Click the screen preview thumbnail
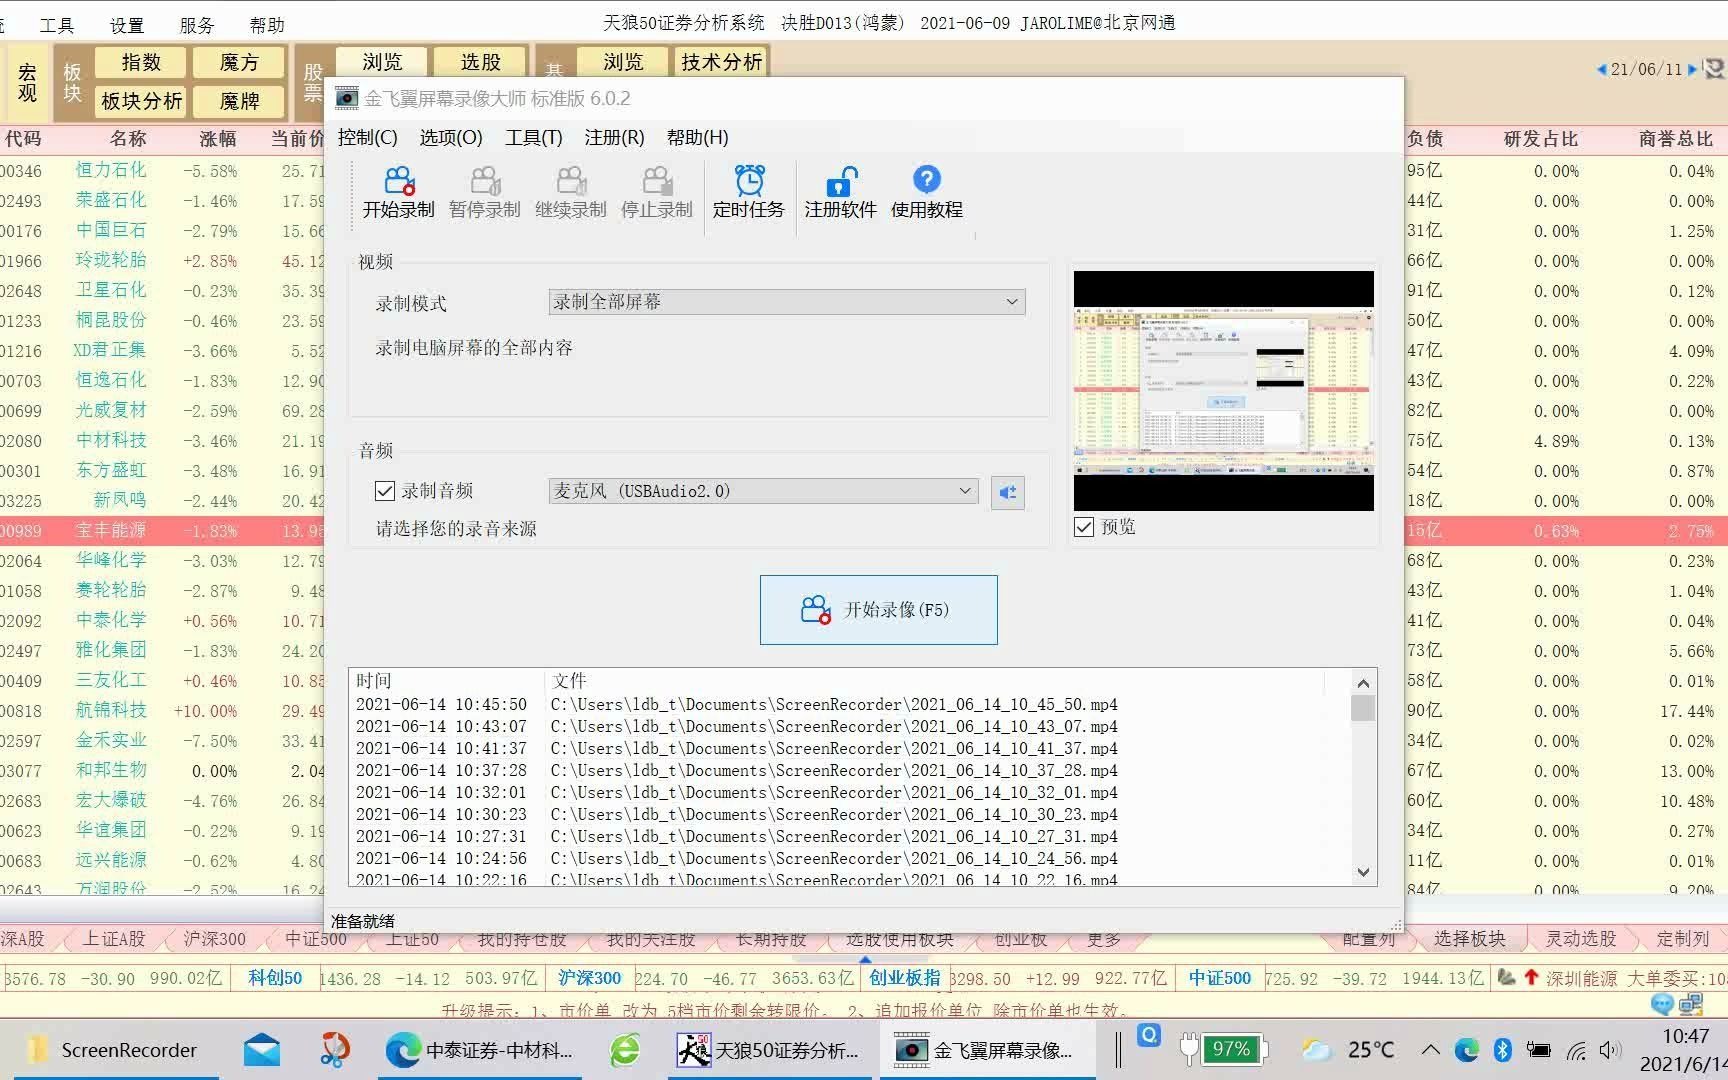1728x1080 pixels. coord(1224,391)
